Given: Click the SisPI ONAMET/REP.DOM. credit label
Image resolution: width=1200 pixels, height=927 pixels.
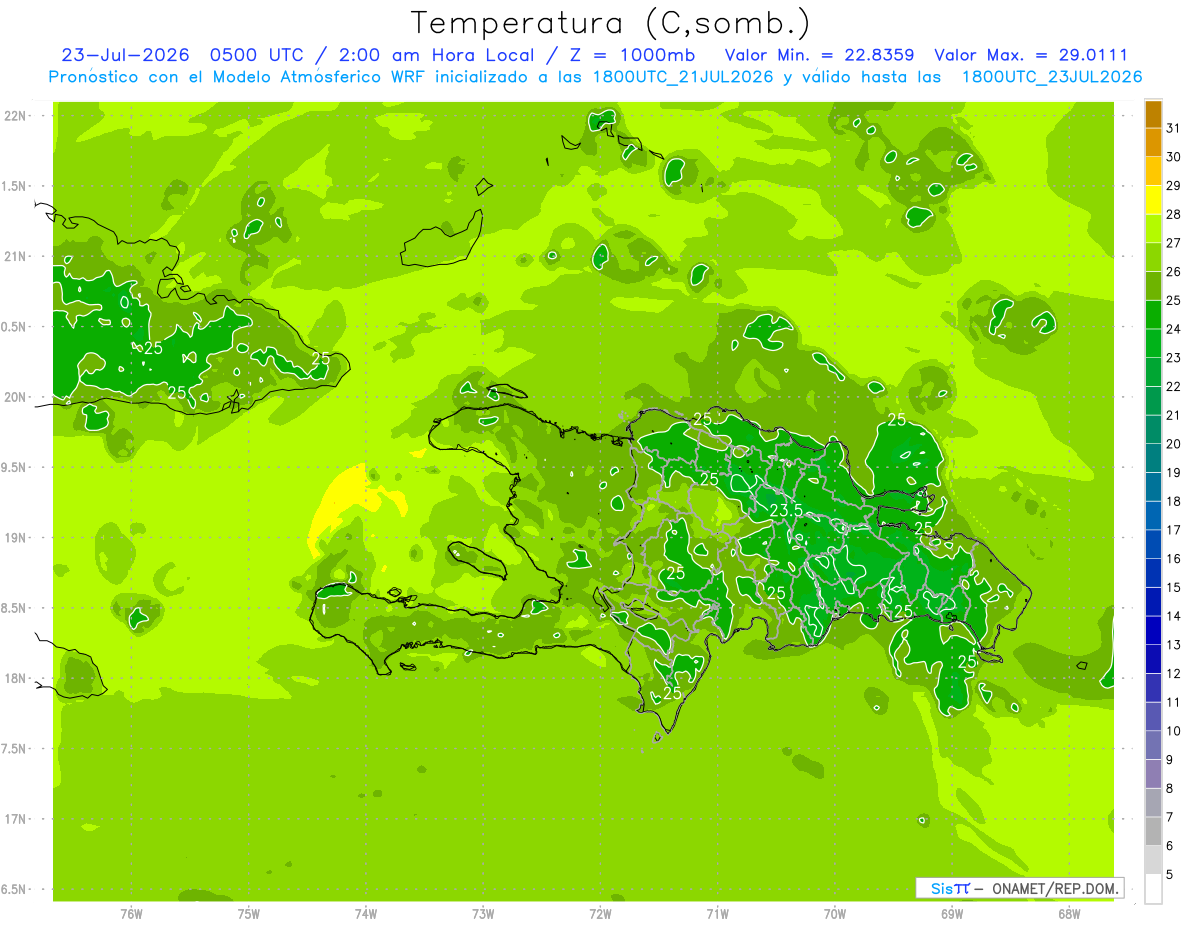Looking at the screenshot, I should (x=1019, y=888).
